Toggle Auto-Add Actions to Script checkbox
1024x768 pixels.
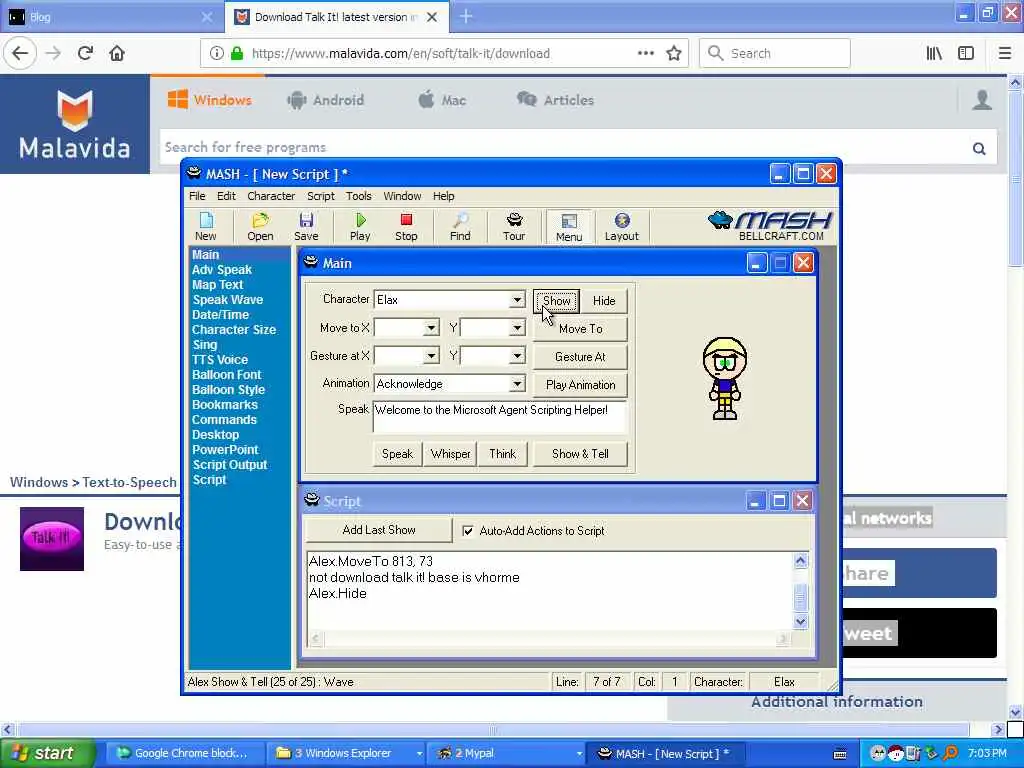click(x=468, y=531)
